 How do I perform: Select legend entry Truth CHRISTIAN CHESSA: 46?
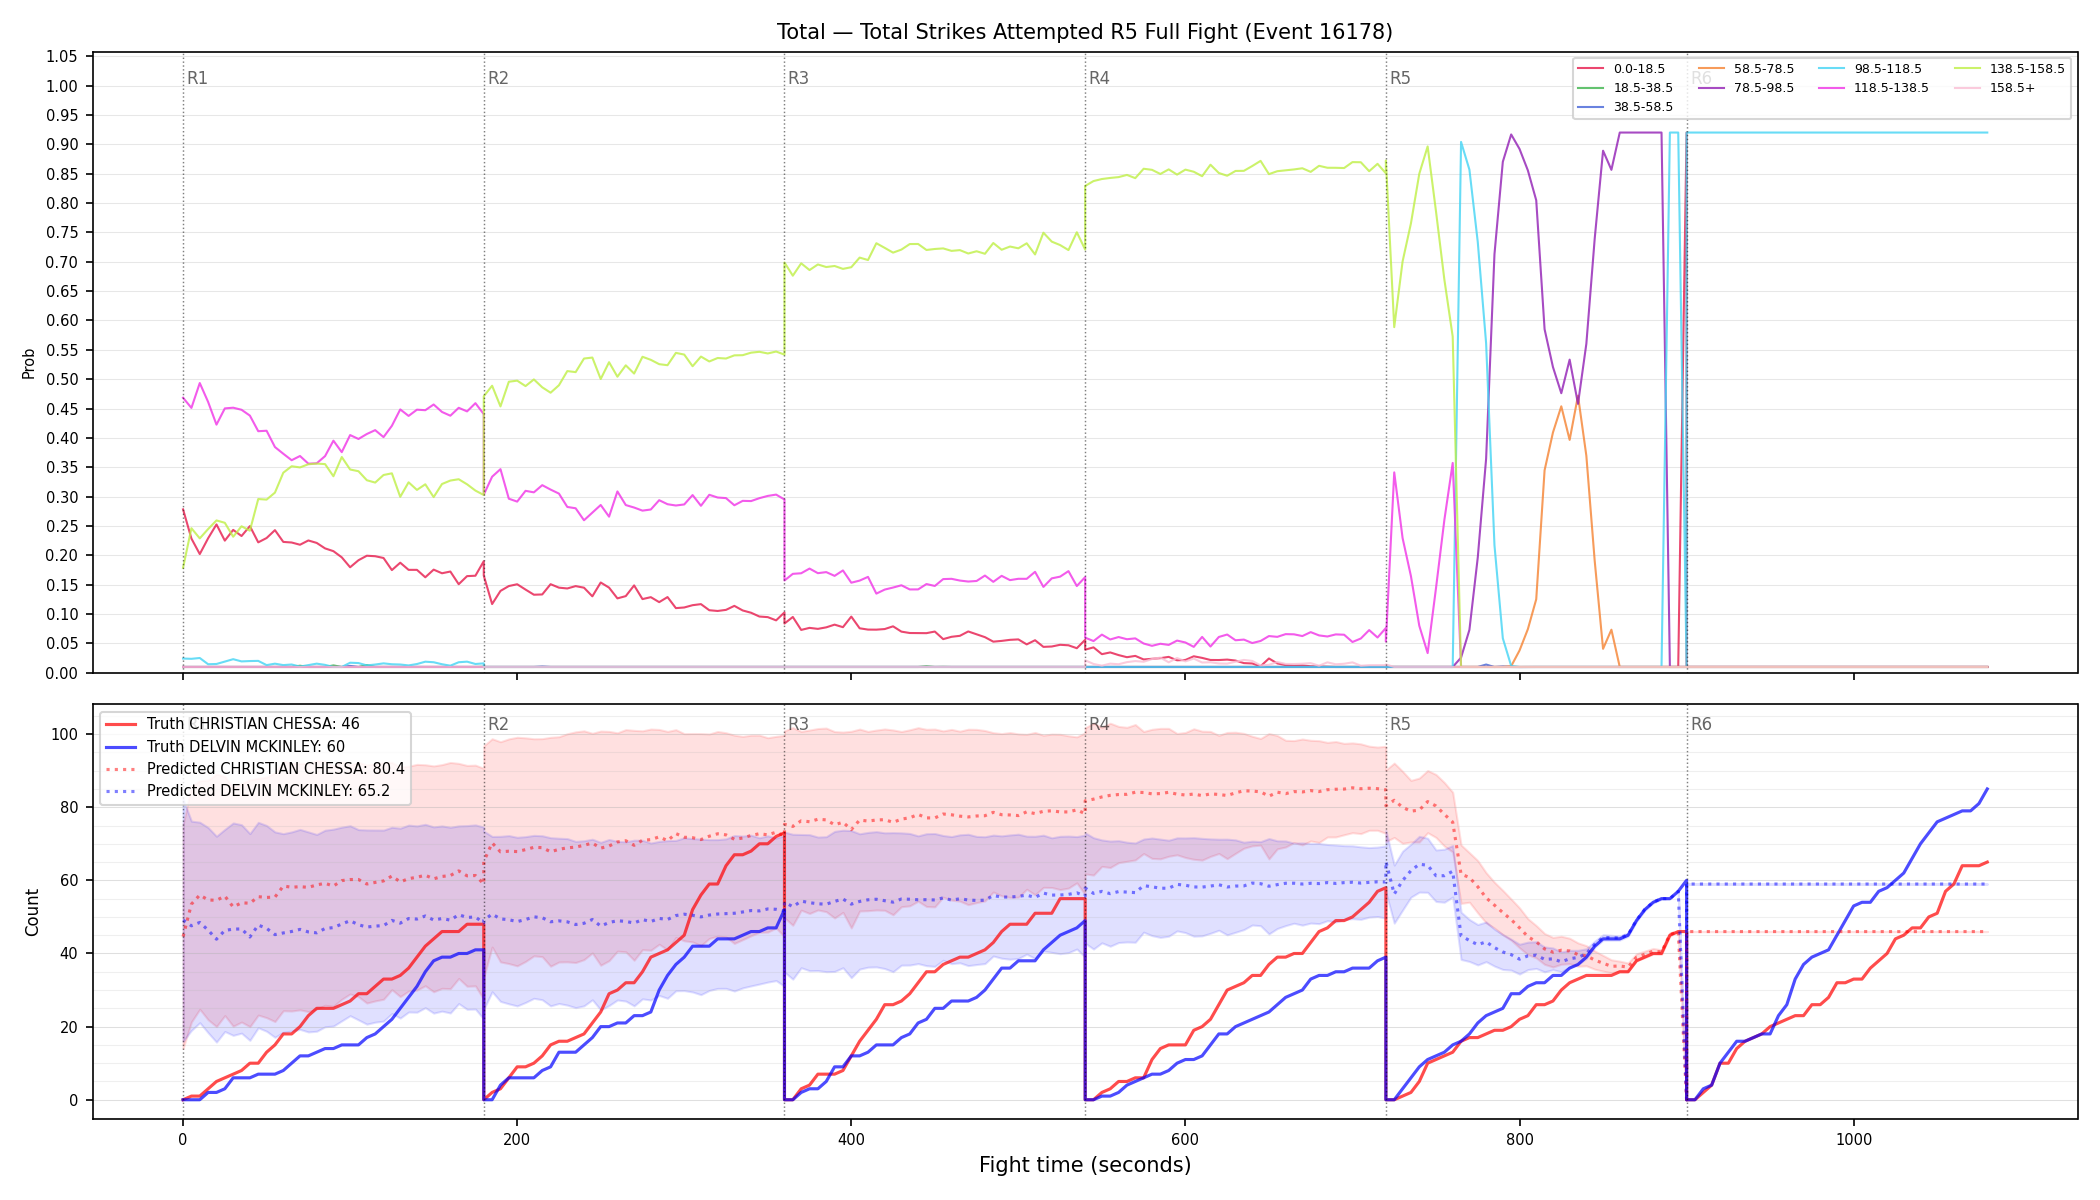point(232,724)
